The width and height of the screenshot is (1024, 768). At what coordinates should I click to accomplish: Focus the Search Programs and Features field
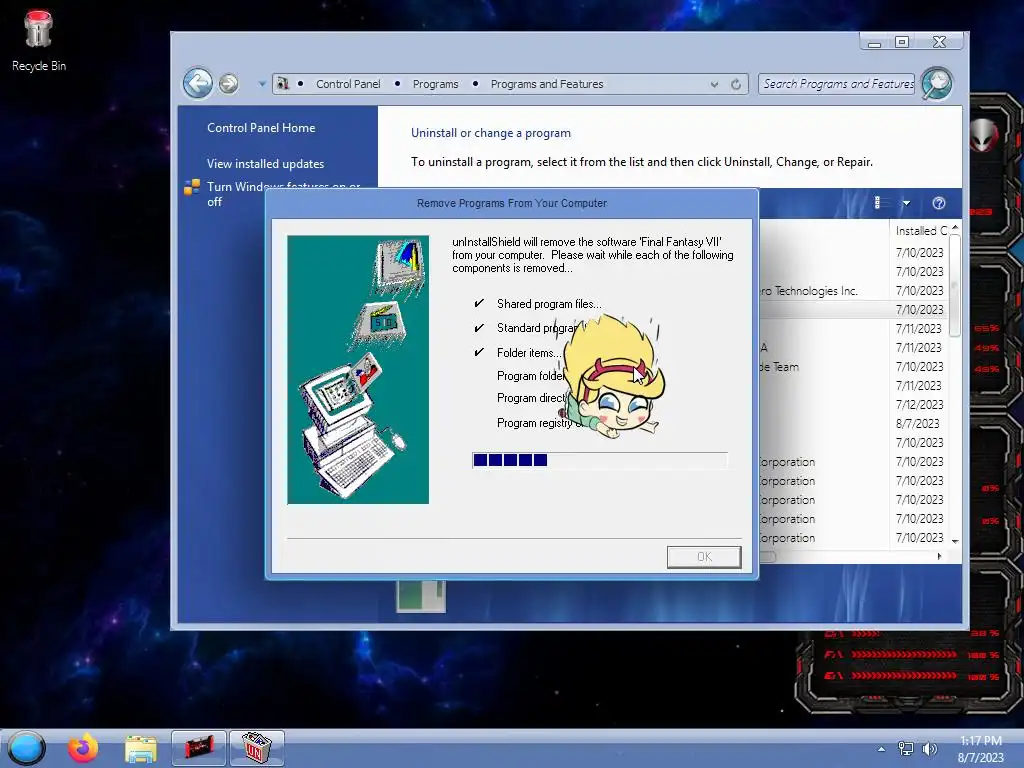836,84
